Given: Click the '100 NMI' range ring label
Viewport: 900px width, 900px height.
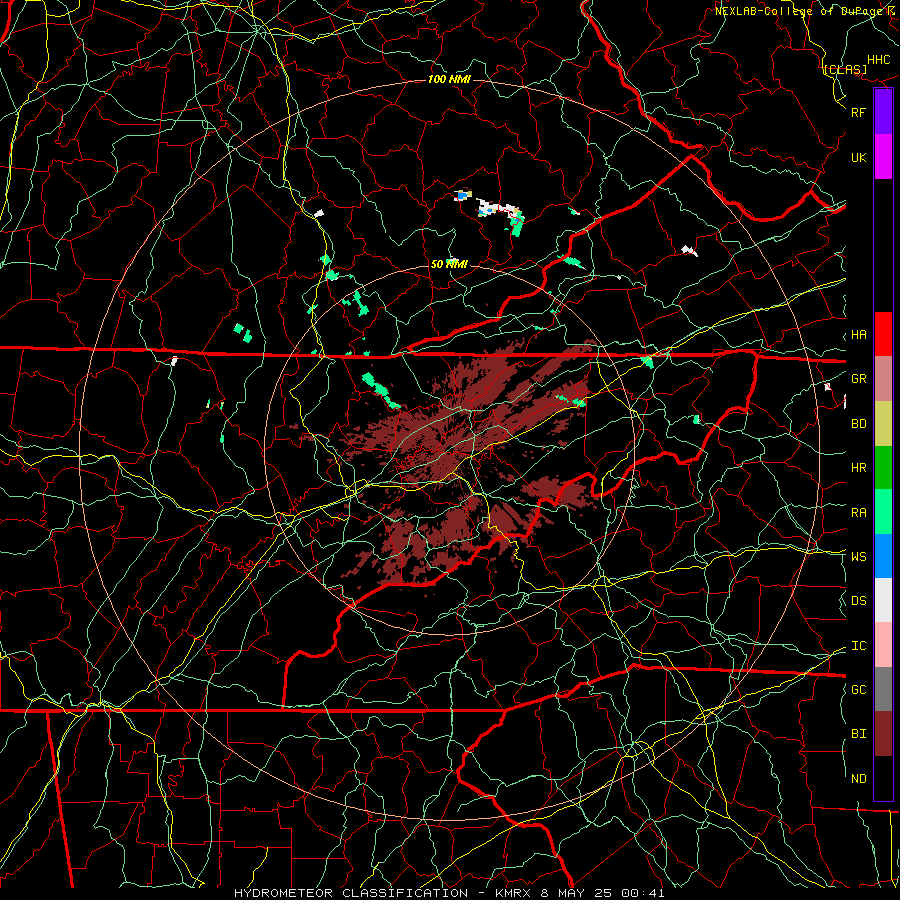Looking at the screenshot, I should click(449, 79).
